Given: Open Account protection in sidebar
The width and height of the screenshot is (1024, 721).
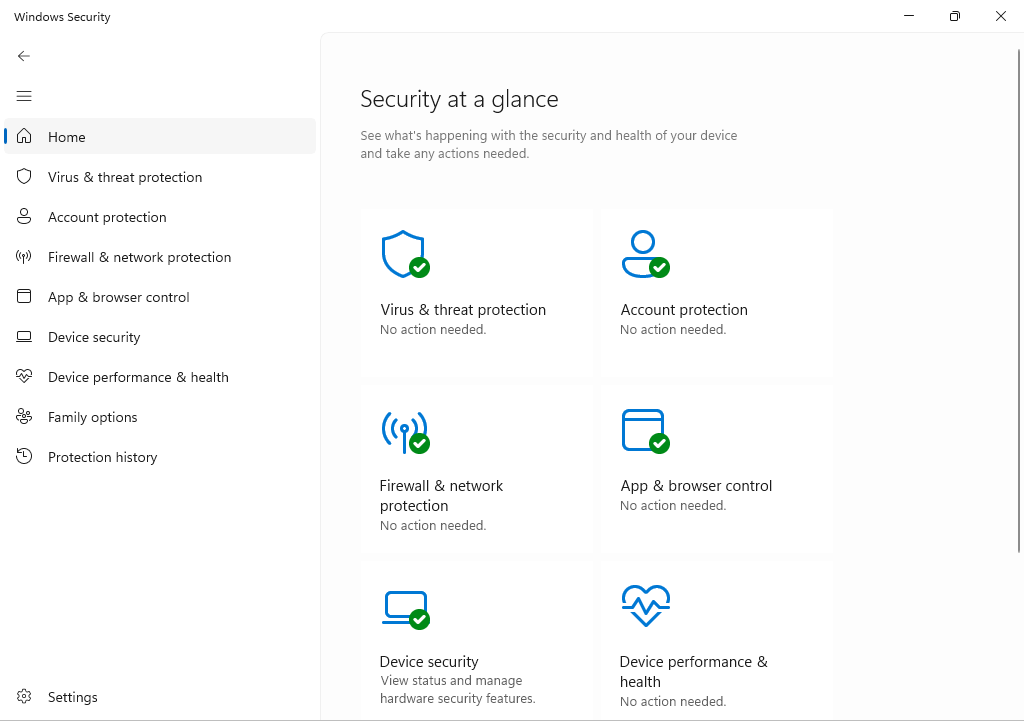Looking at the screenshot, I should click(x=107, y=217).
